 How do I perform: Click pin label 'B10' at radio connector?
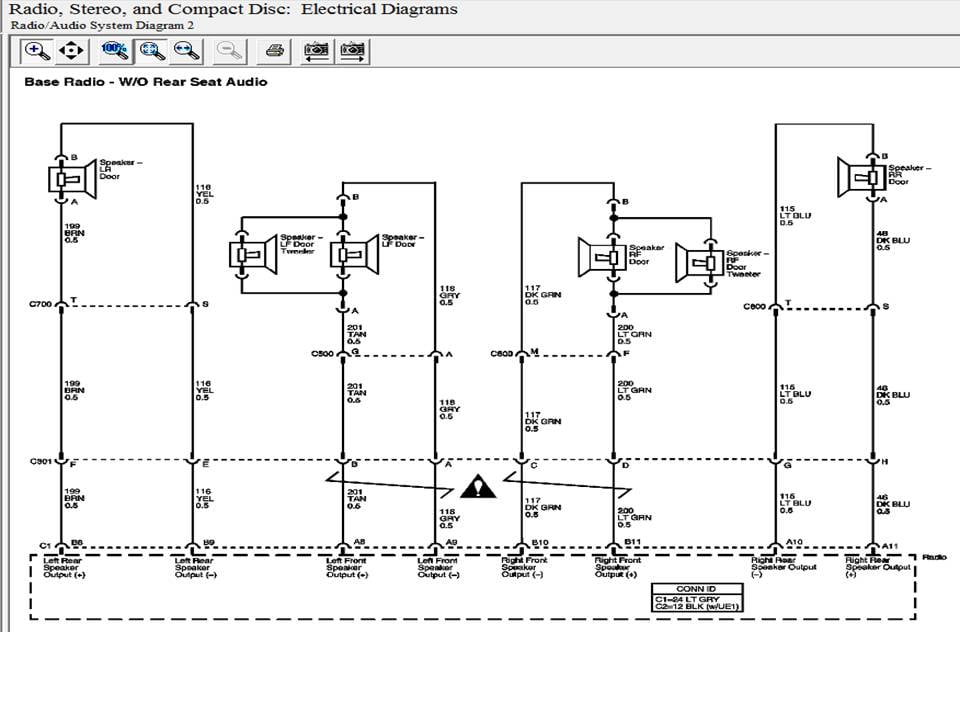tap(540, 542)
